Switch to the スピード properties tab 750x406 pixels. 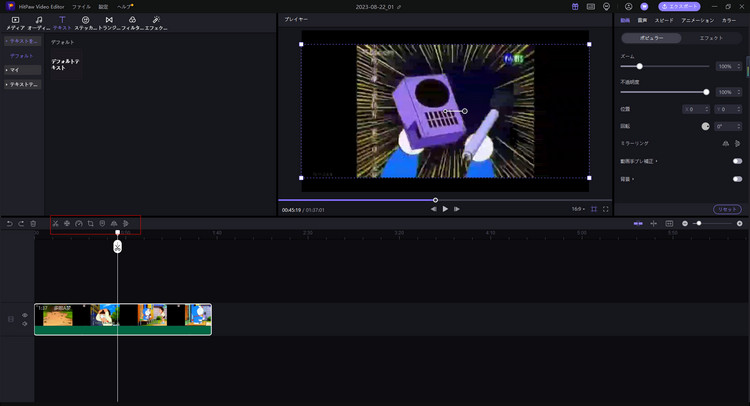point(665,20)
